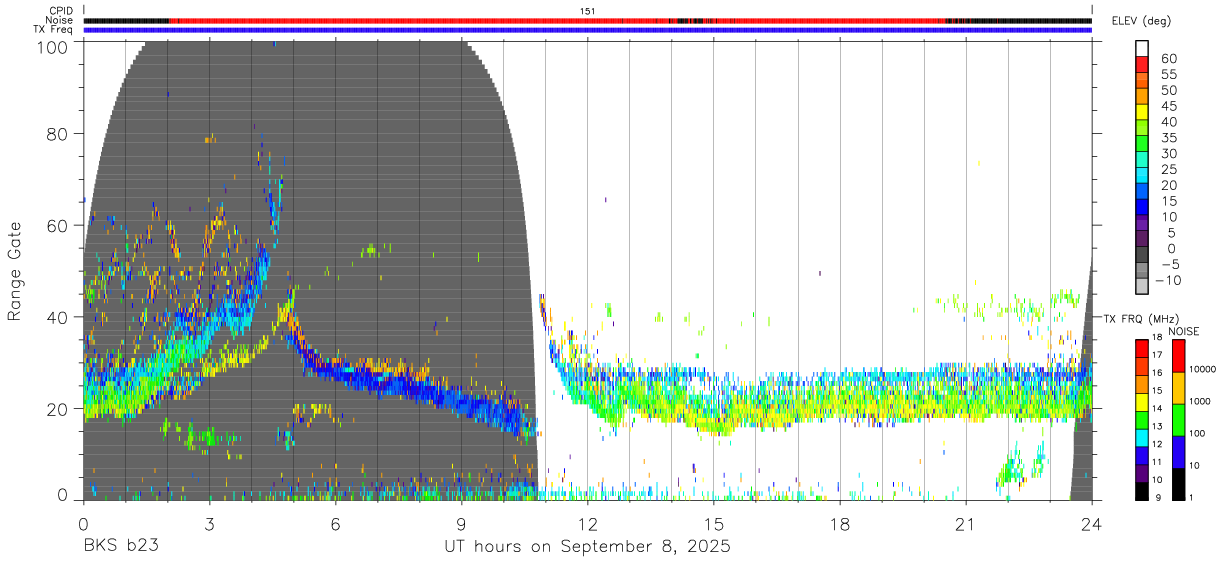Click the red and black Noise strip
The height and width of the screenshot is (567, 1228).
pyautogui.click(x=588, y=20)
